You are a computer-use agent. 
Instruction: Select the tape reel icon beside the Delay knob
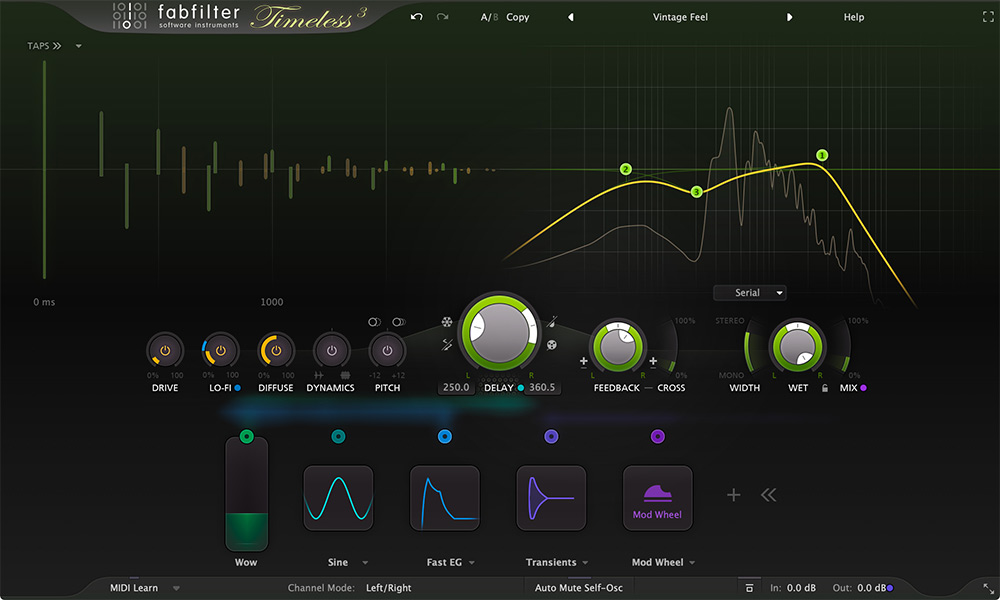[551, 345]
